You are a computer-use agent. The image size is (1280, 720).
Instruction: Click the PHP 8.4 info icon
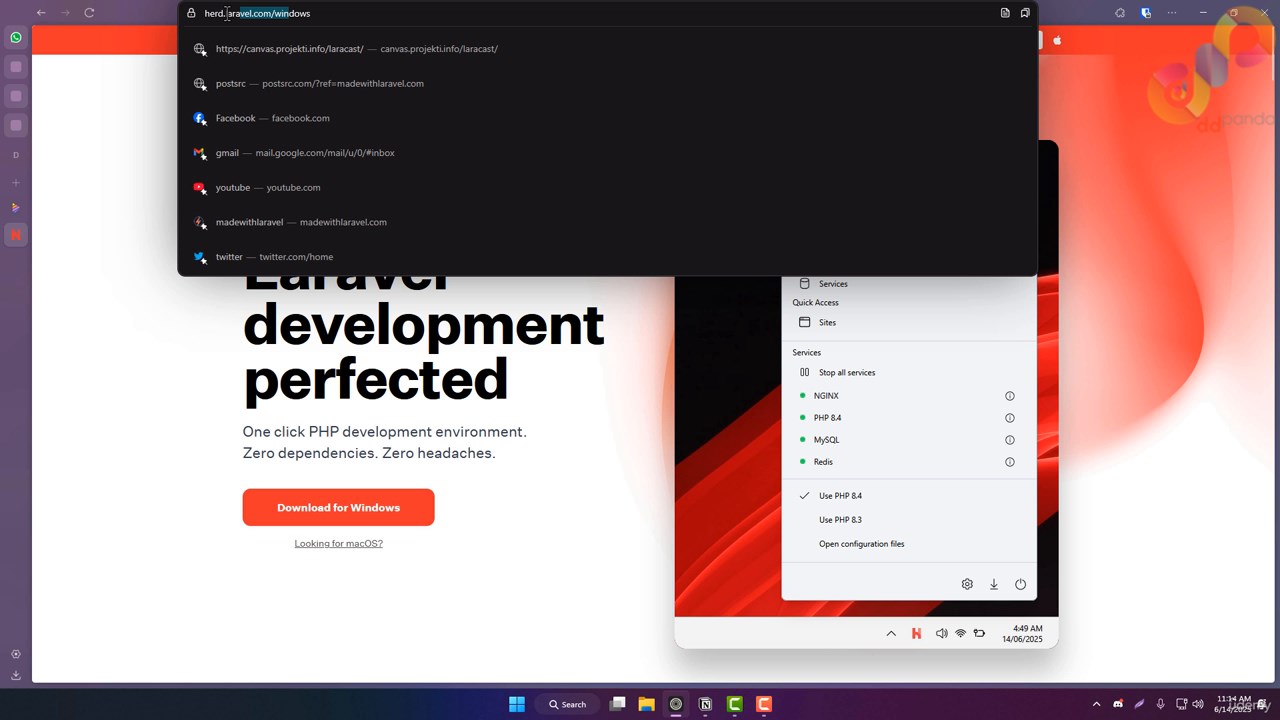(x=1009, y=418)
